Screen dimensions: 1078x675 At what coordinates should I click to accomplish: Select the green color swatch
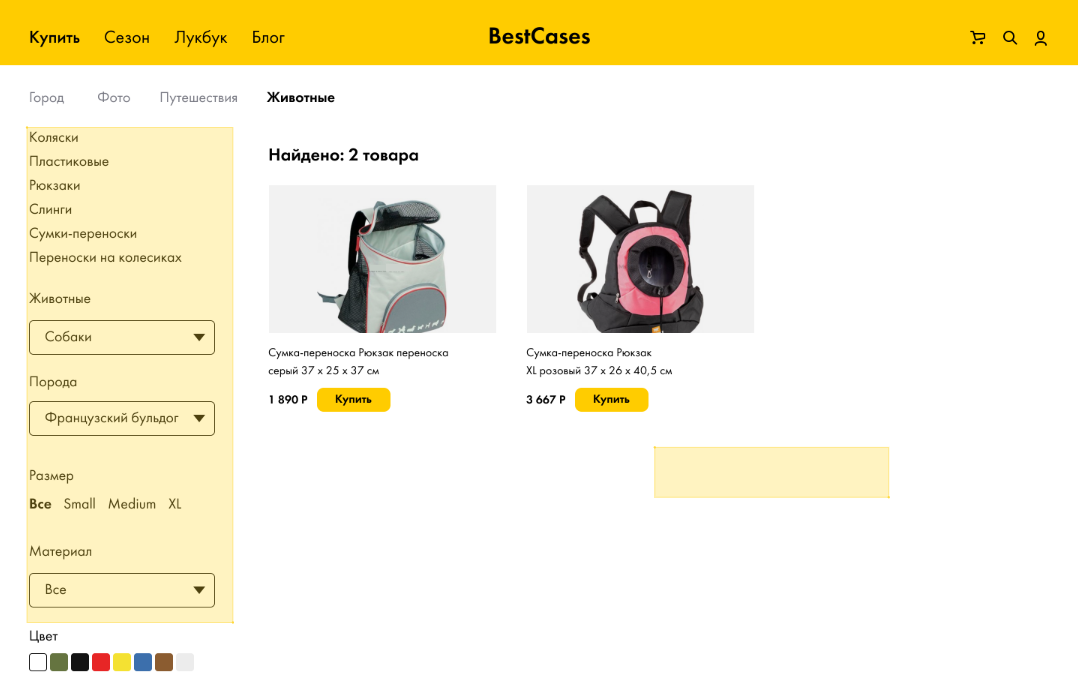click(59, 662)
